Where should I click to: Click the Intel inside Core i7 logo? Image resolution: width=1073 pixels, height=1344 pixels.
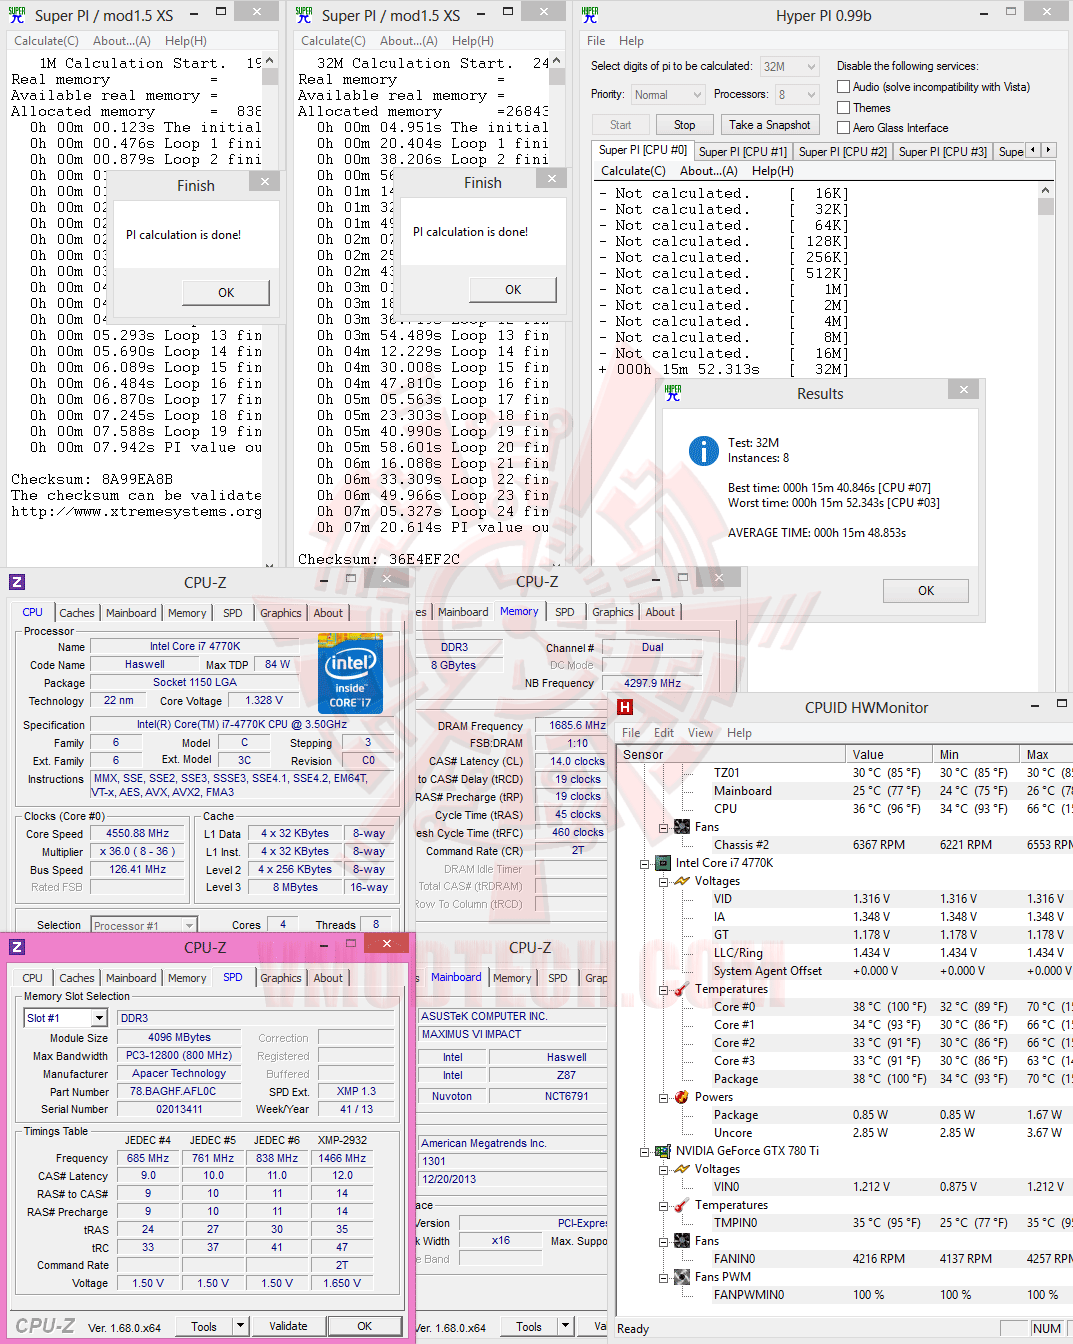350,672
